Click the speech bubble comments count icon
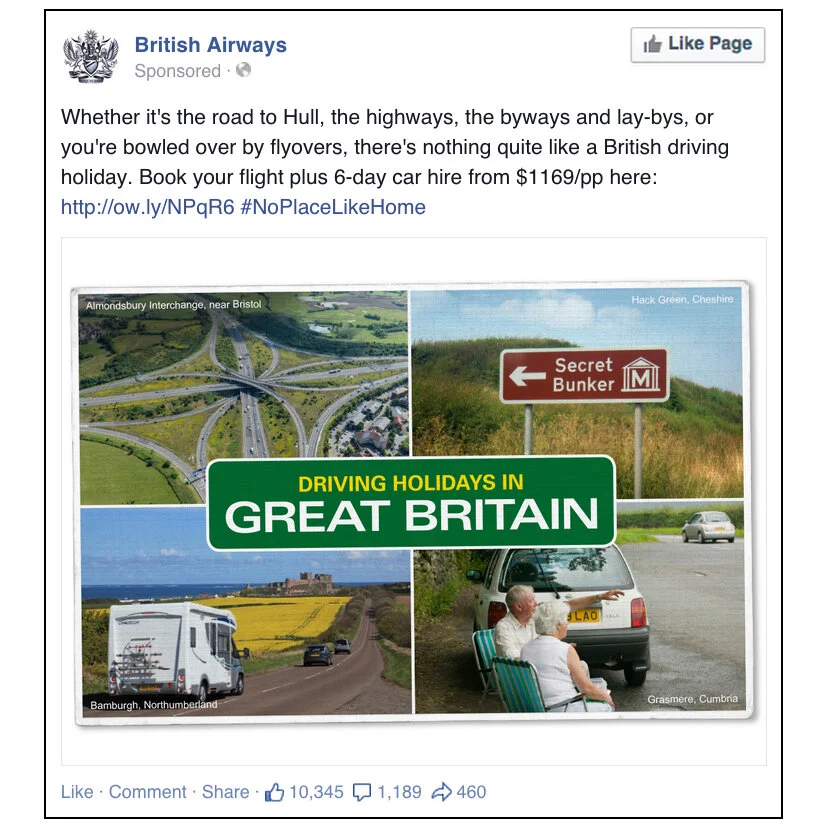This screenshot has width=828, height=828. coord(362,792)
